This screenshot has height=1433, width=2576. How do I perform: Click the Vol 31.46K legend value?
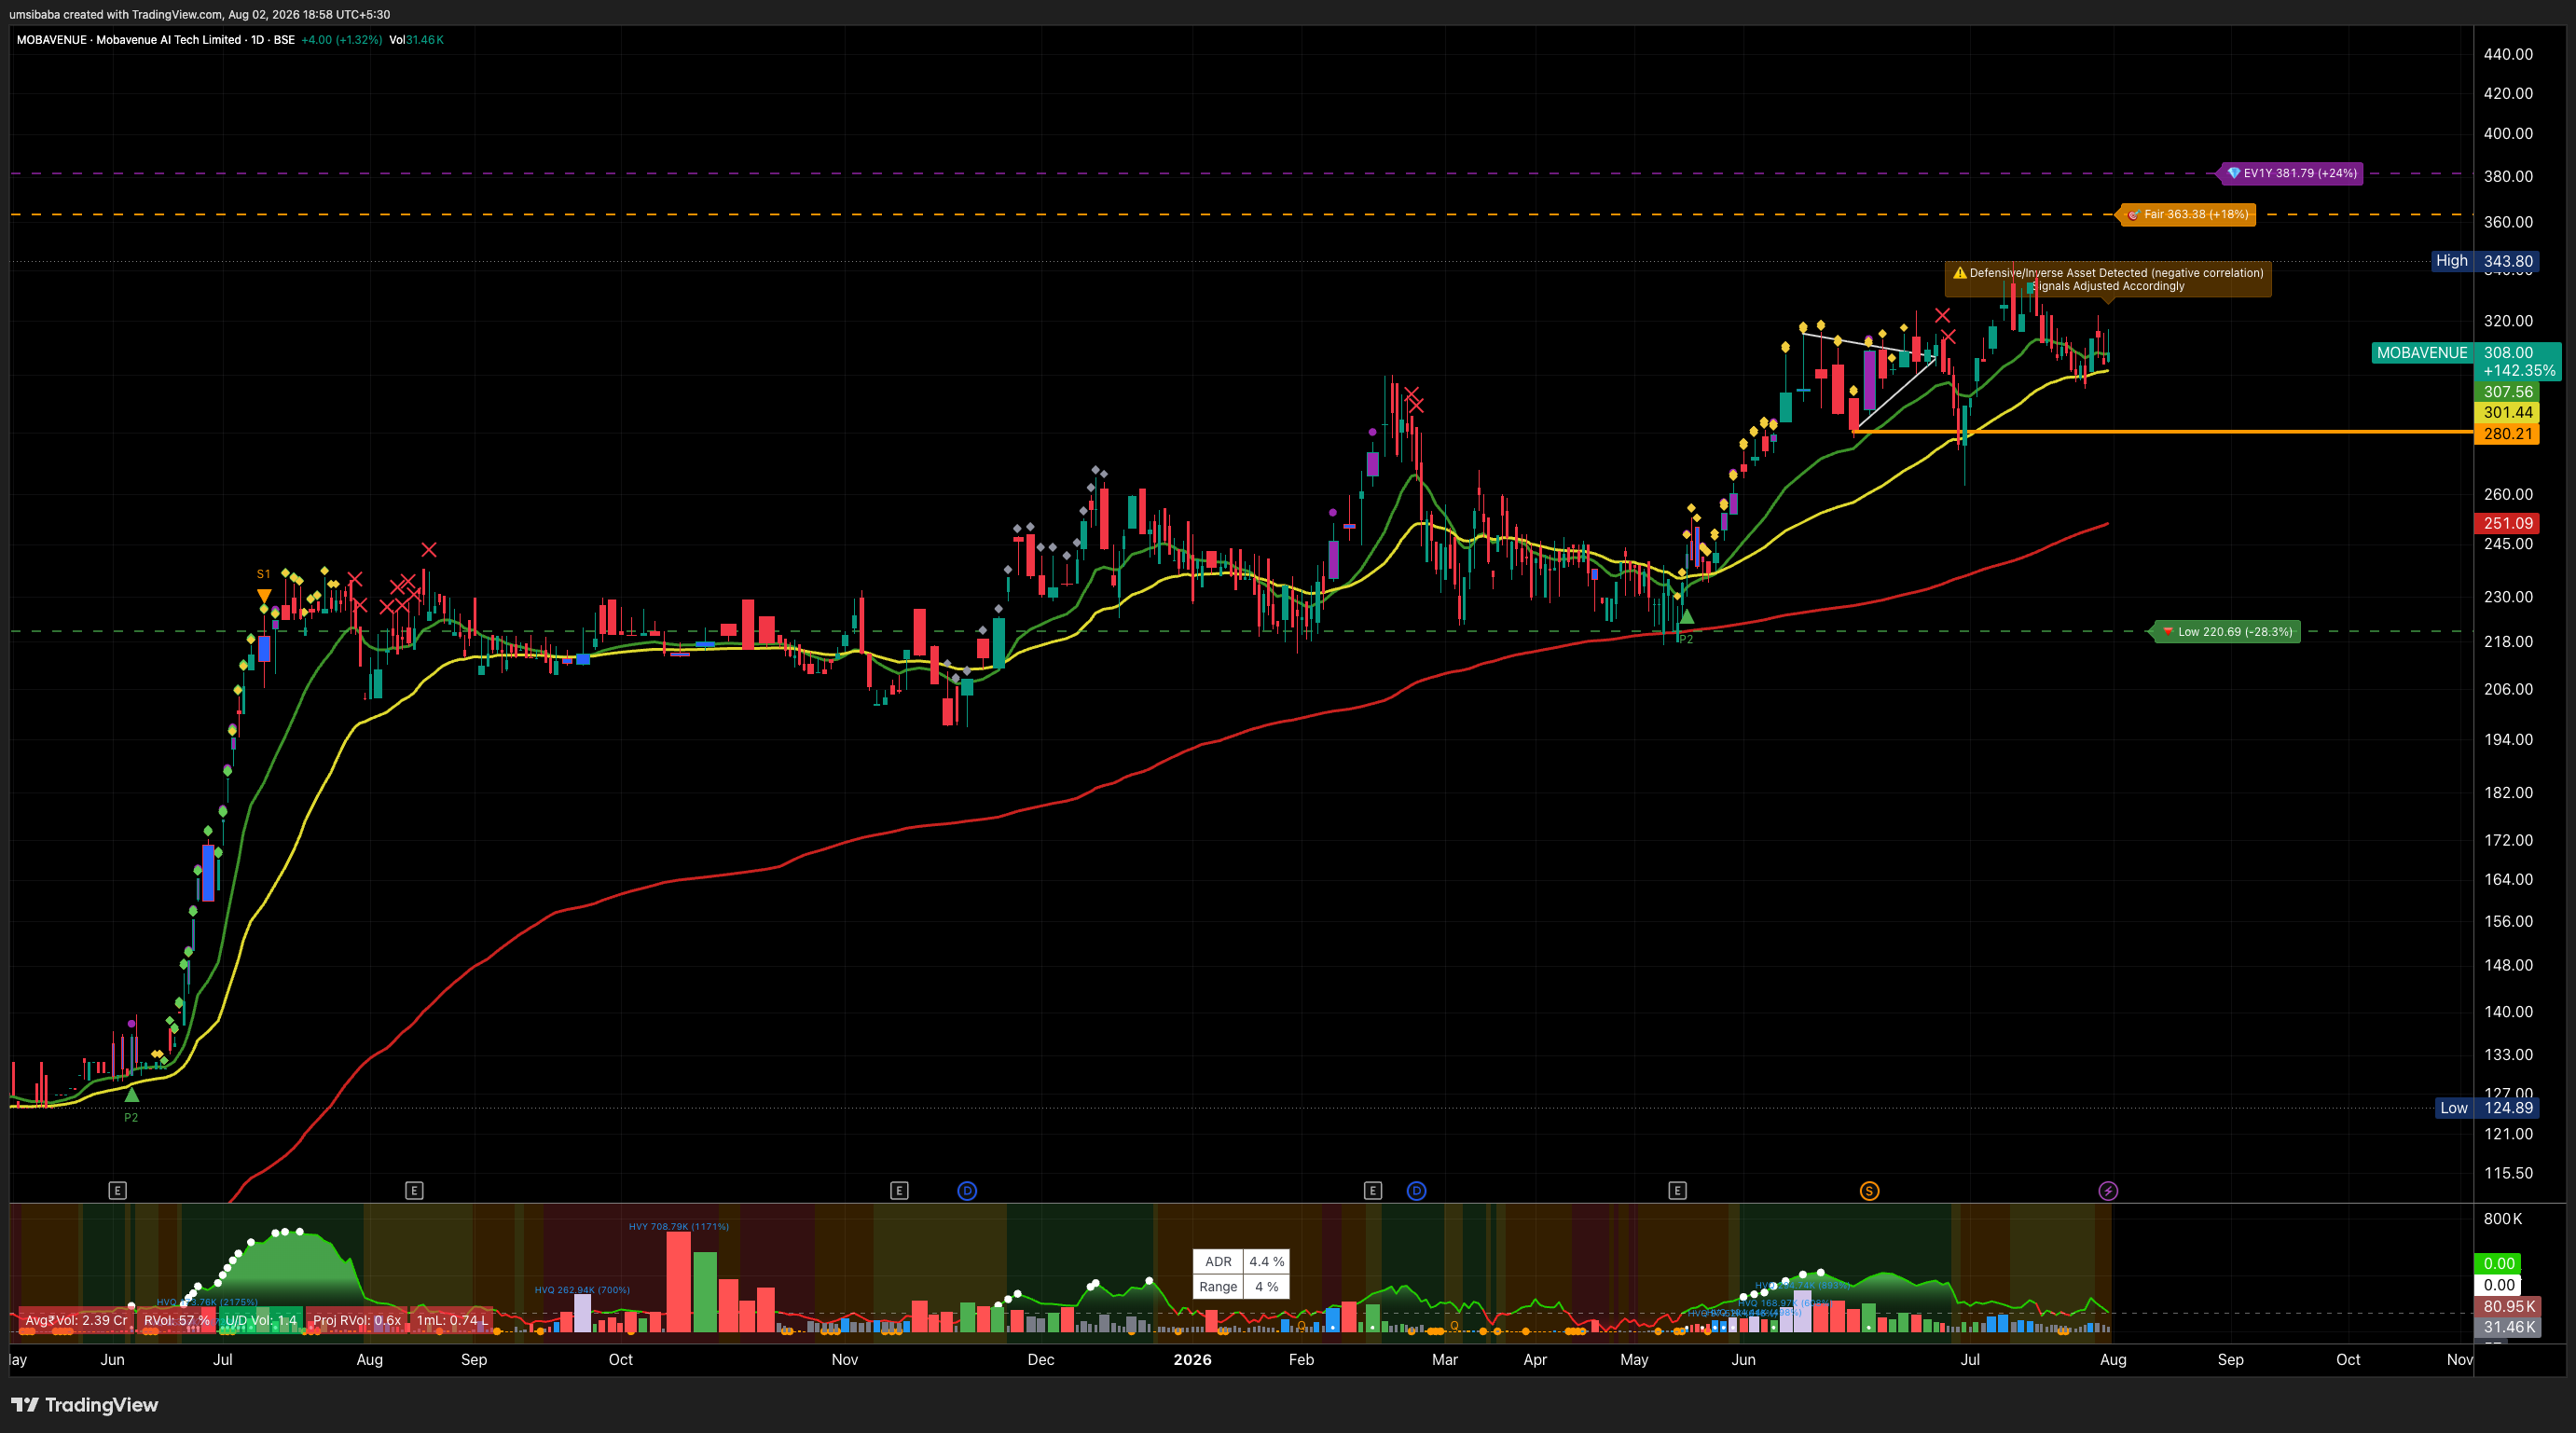click(x=417, y=40)
